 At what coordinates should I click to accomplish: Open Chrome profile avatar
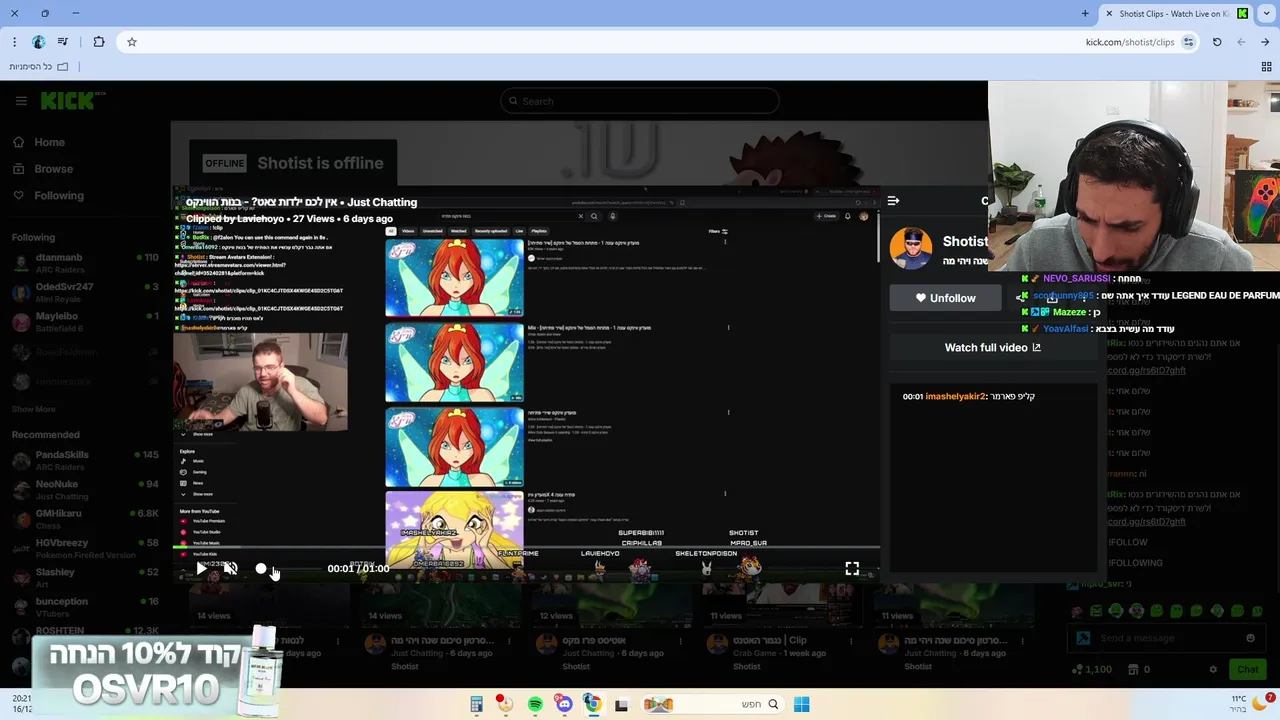(39, 42)
